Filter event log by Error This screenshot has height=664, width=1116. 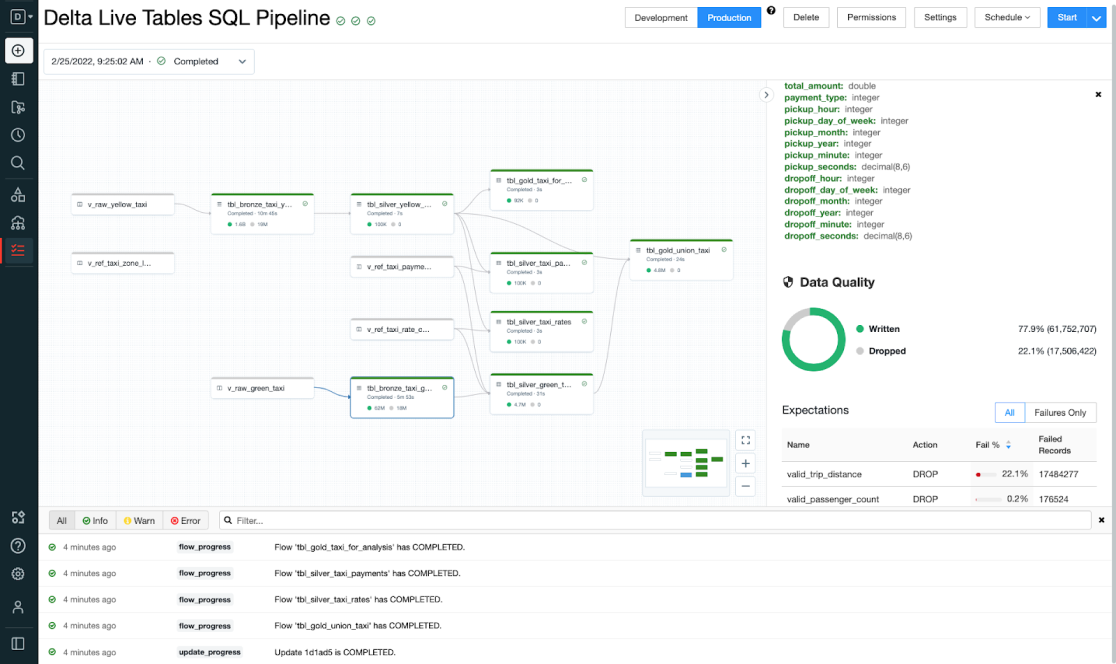pos(185,520)
